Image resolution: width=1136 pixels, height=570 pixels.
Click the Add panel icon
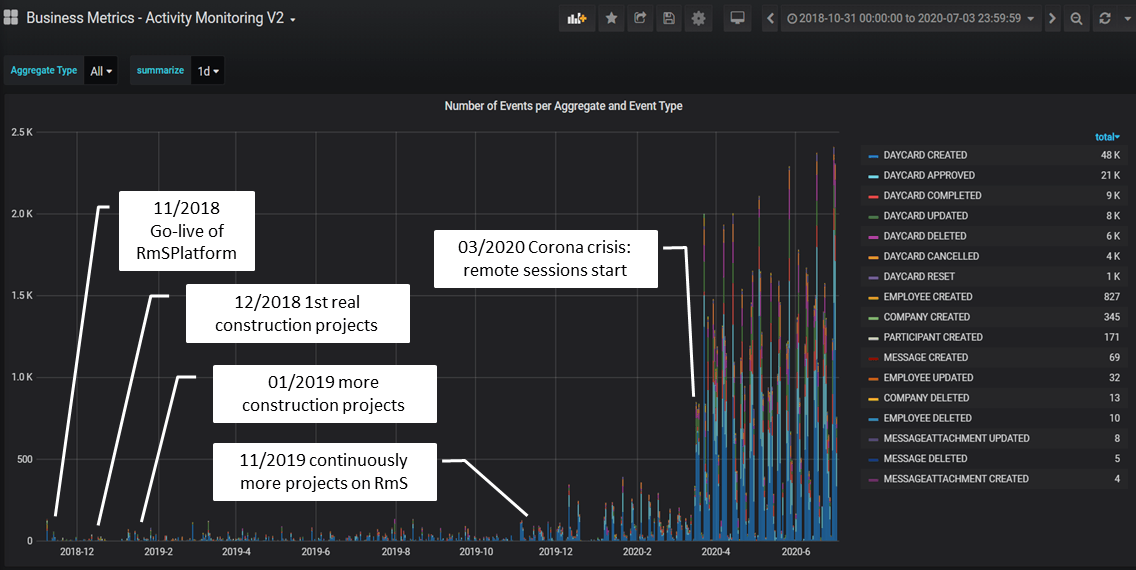tap(577, 19)
